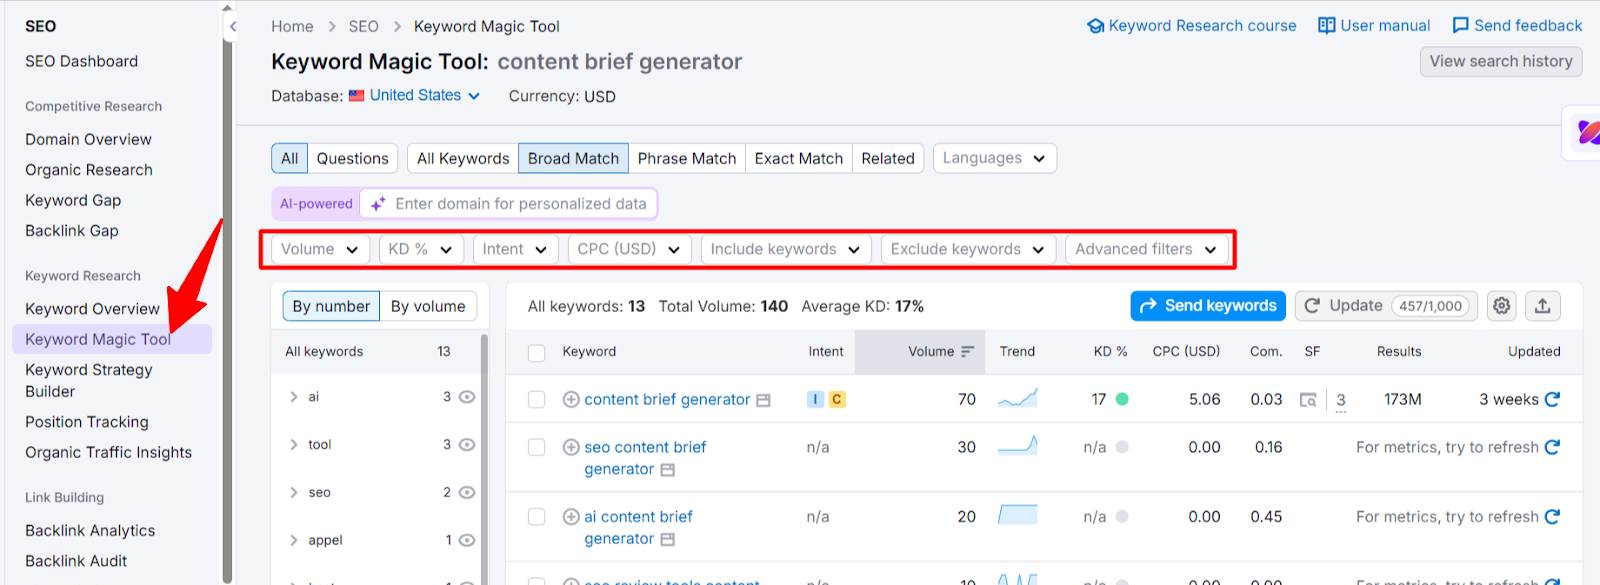Screen dimensions: 1600x585
Task: Select the By number grouping tab
Action: pyautogui.click(x=331, y=306)
